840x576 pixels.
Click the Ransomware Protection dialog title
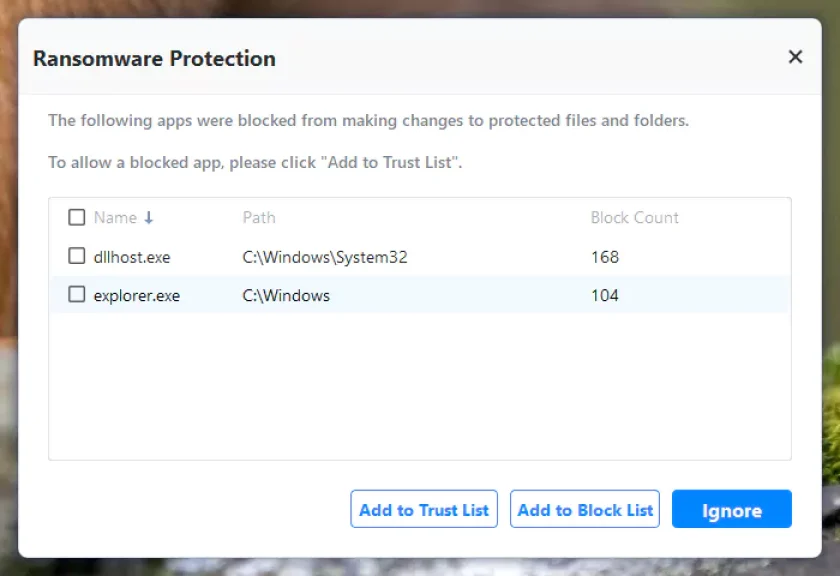(153, 58)
